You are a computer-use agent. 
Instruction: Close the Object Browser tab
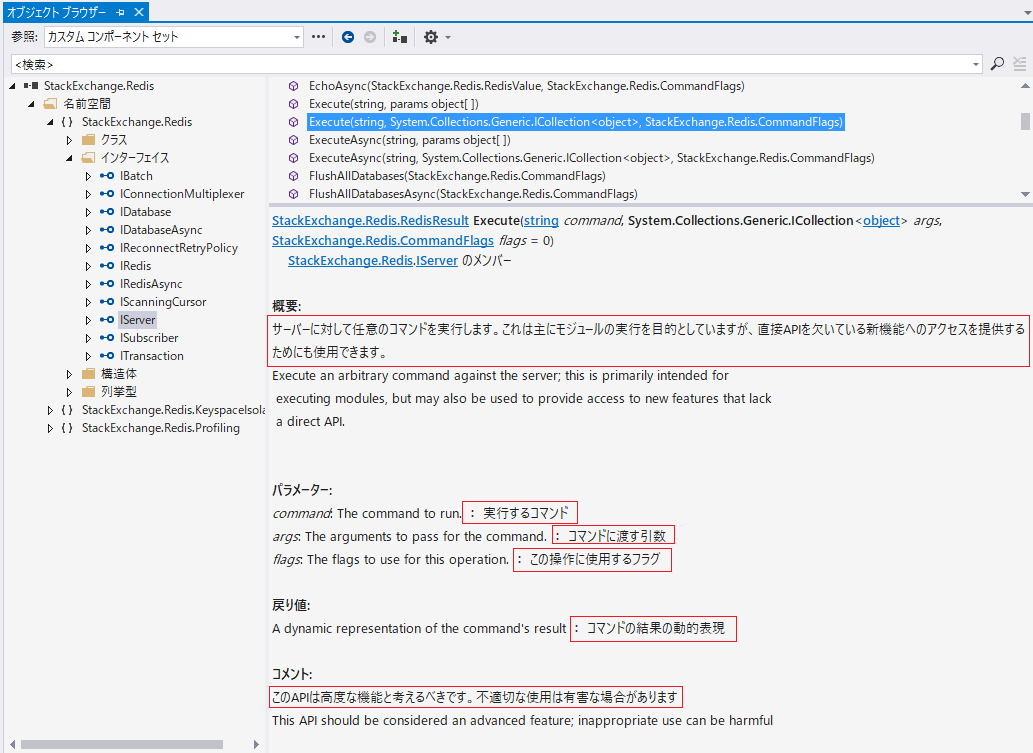pyautogui.click(x=139, y=12)
